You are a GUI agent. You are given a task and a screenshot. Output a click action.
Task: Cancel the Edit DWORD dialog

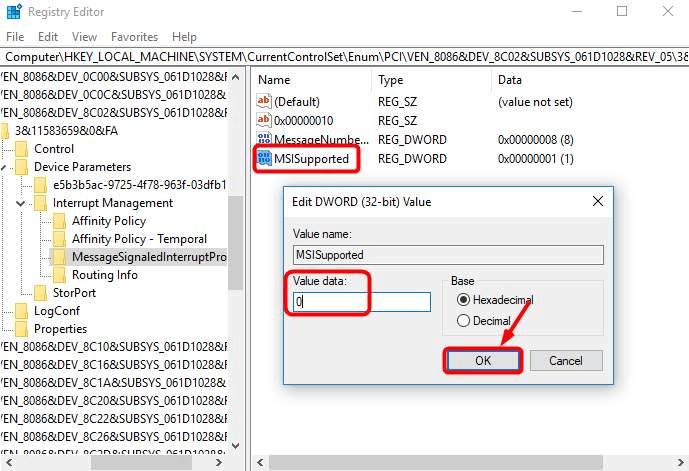pos(563,360)
